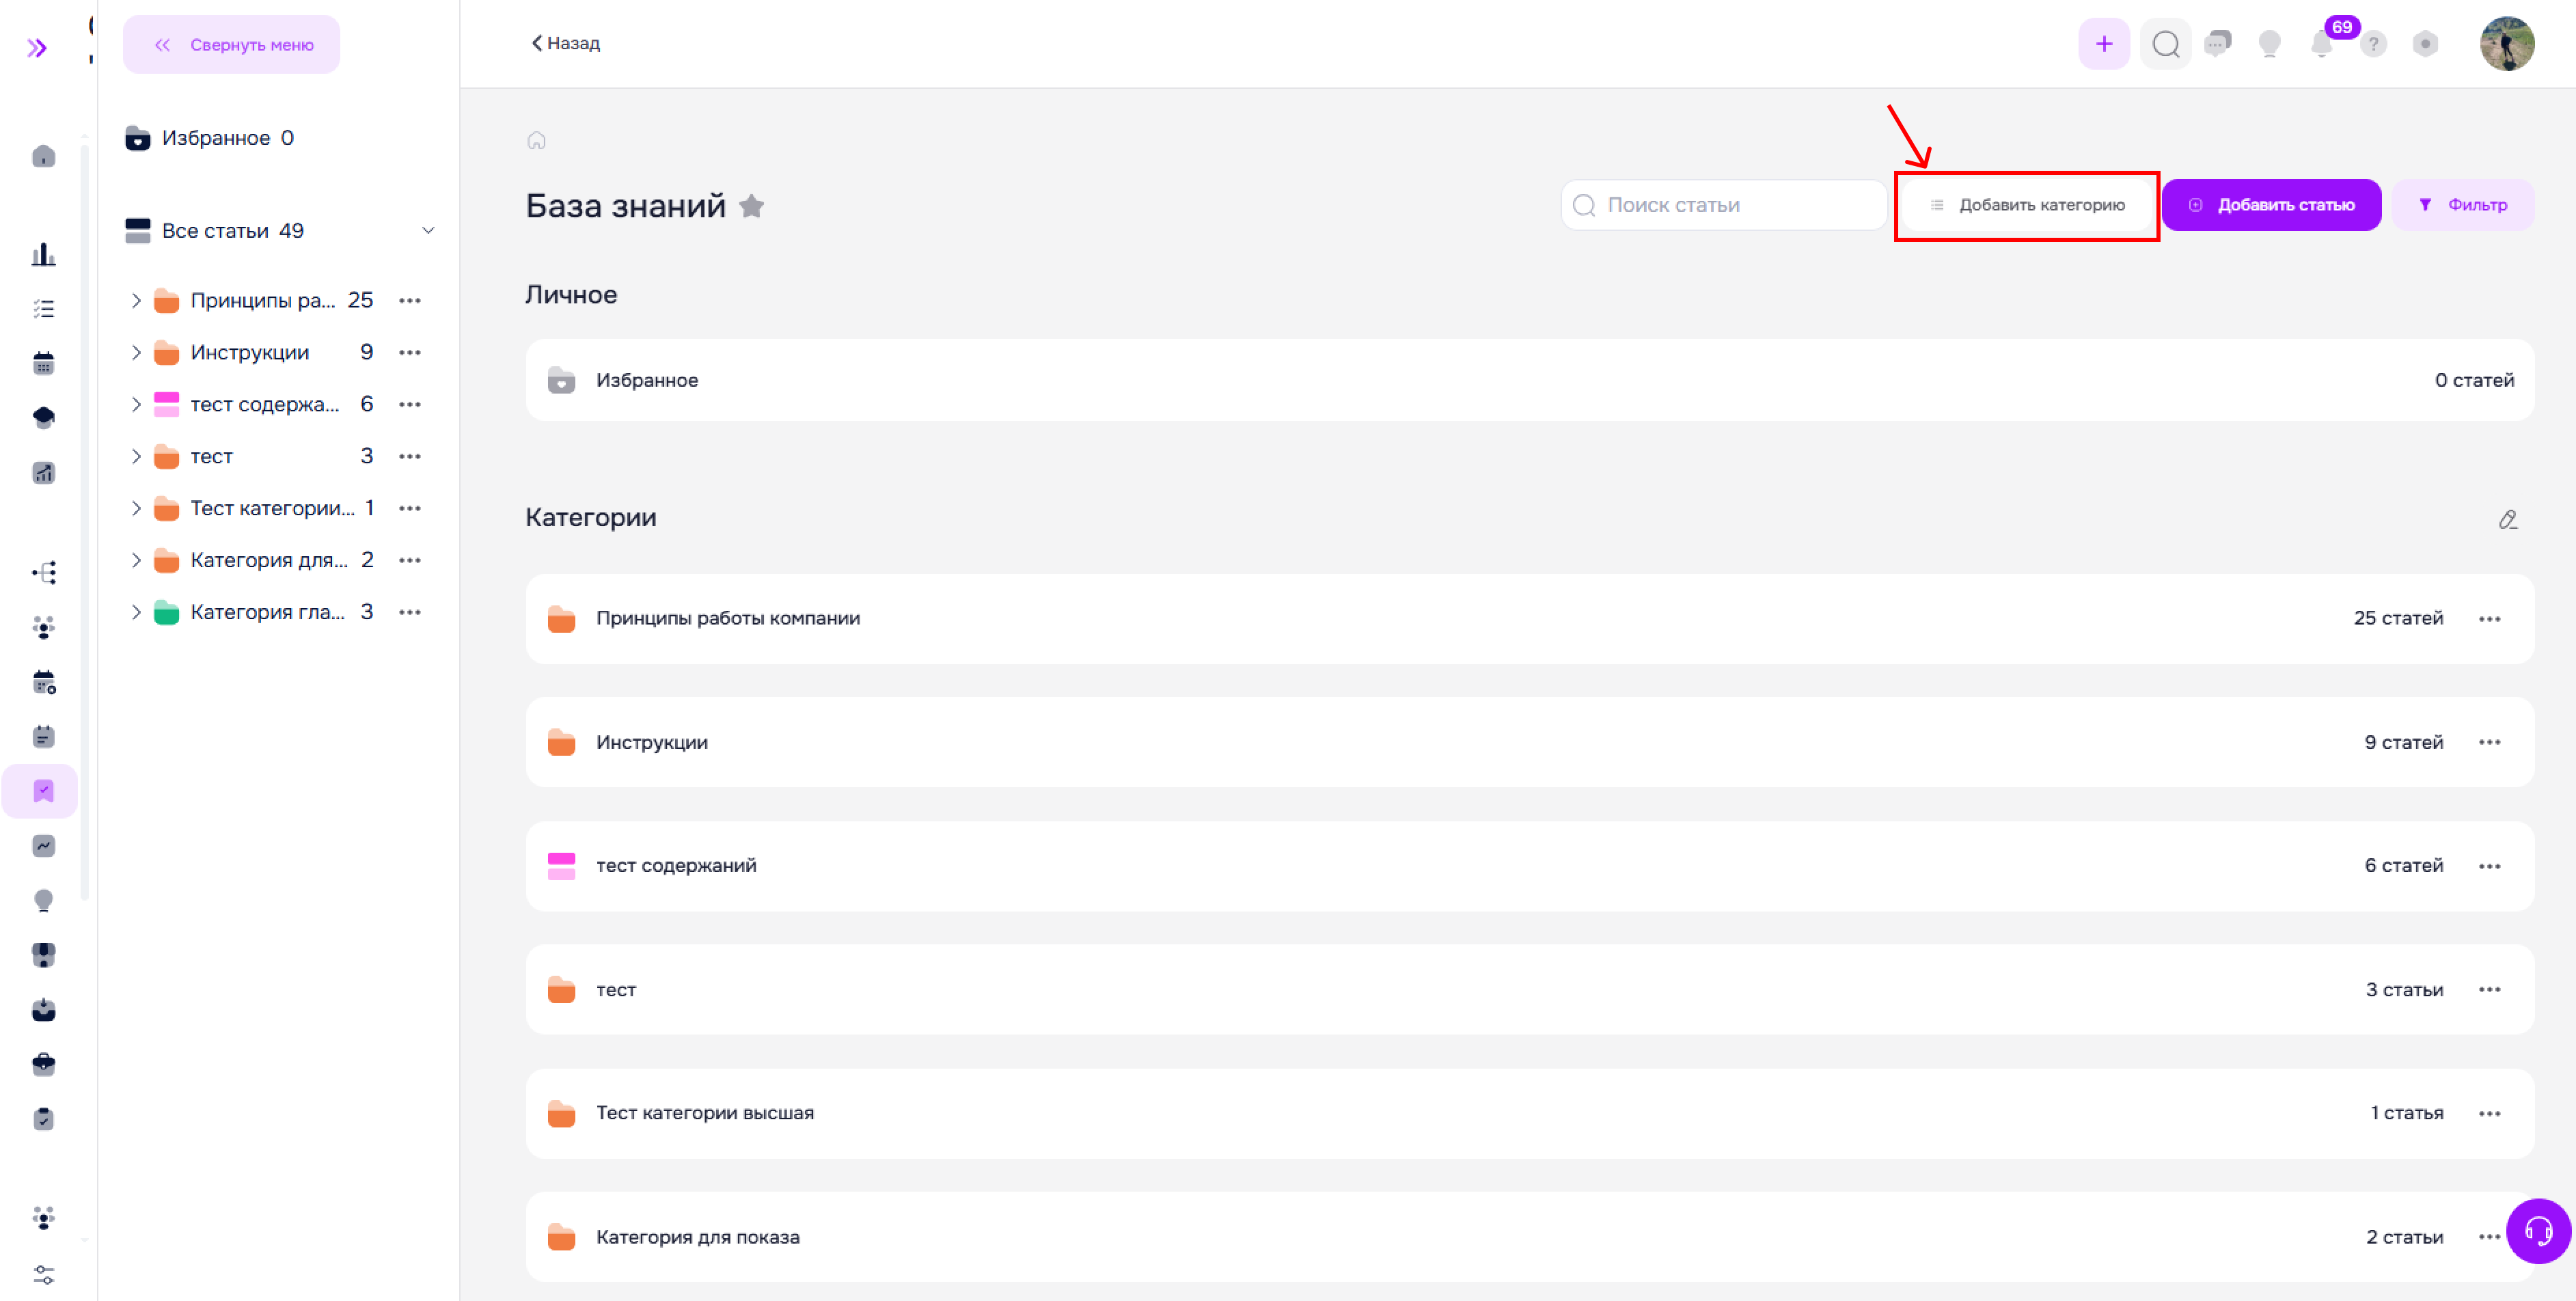The height and width of the screenshot is (1301, 2576).
Task: Expand the left sidebar with double chevron
Action: 37,48
